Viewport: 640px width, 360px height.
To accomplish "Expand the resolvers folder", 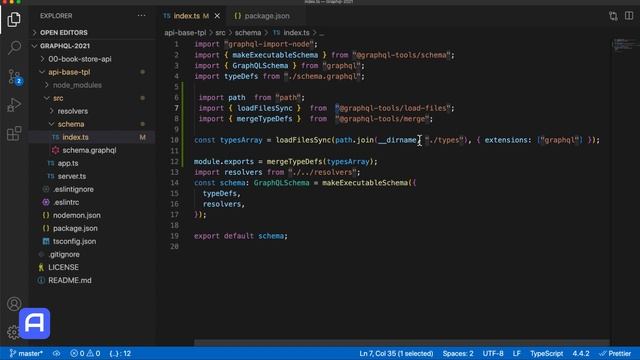I will click(x=72, y=111).
